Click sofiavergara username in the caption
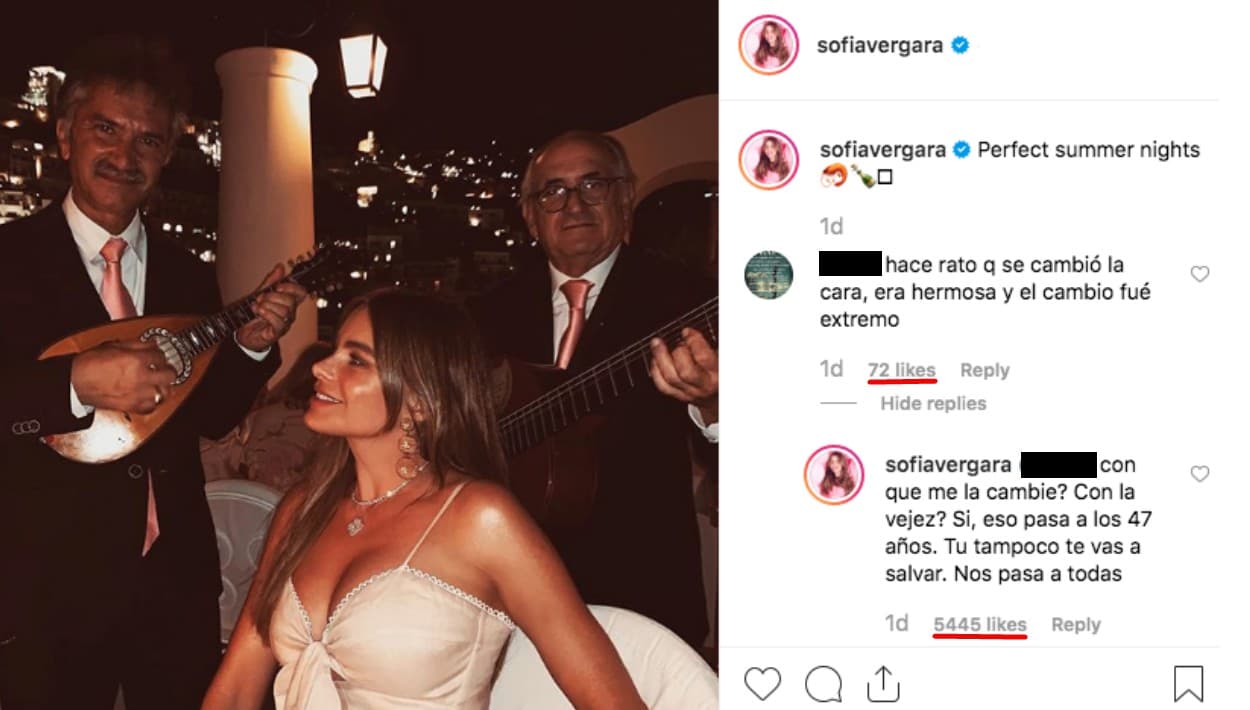 886,151
